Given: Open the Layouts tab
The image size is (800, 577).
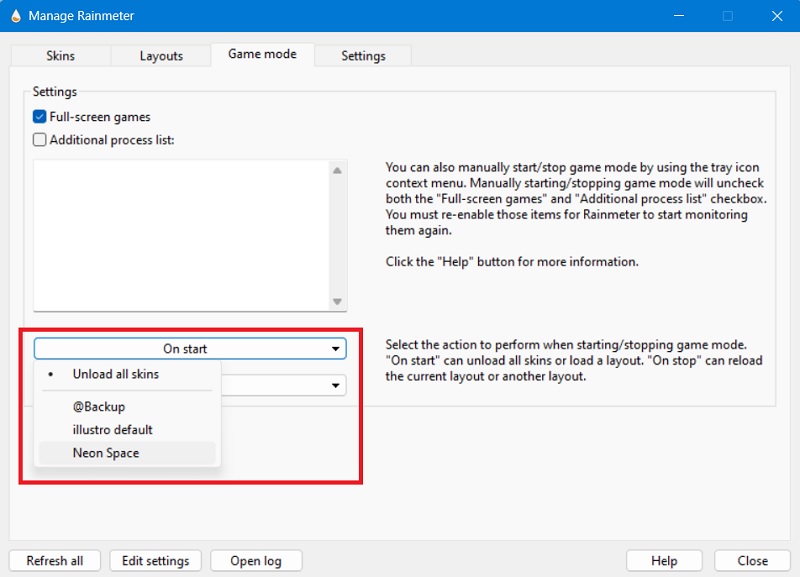Looking at the screenshot, I should (x=161, y=56).
